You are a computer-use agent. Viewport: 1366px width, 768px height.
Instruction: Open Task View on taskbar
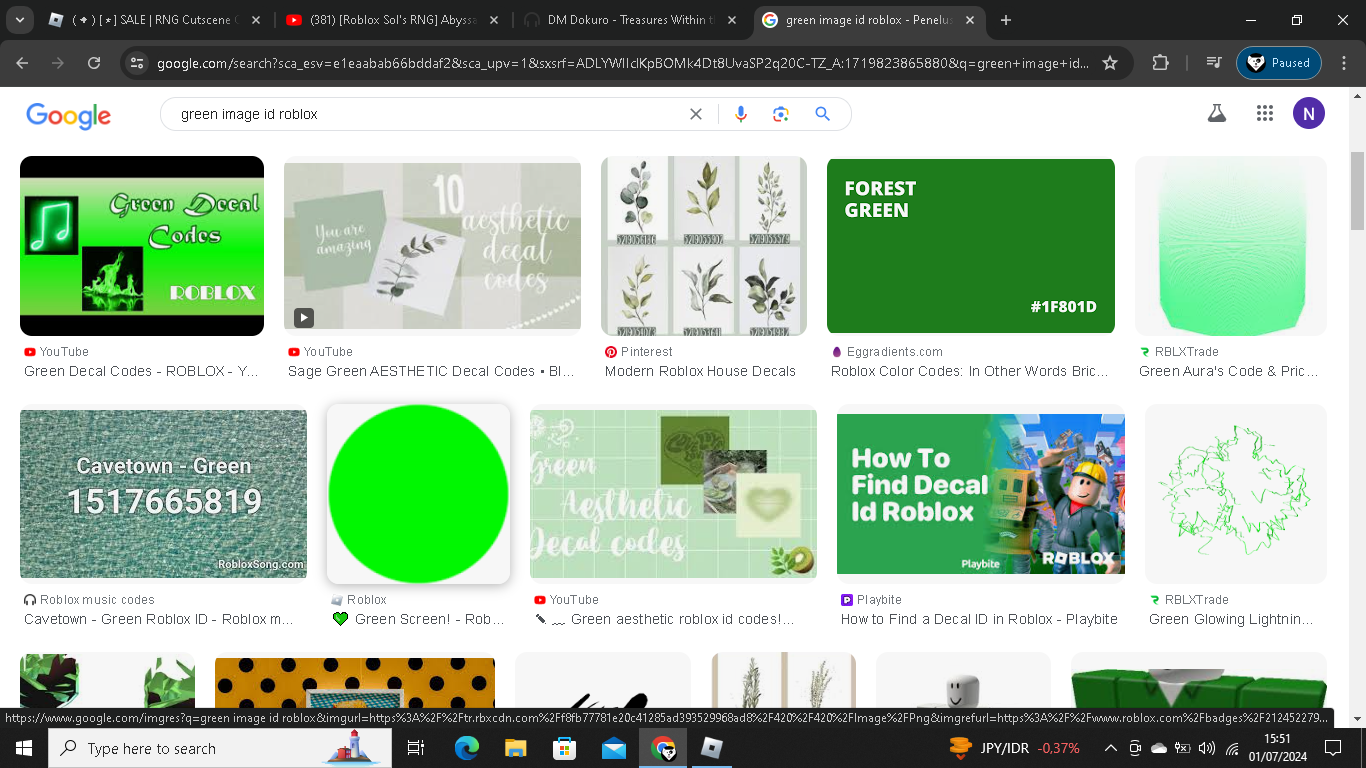coord(416,748)
